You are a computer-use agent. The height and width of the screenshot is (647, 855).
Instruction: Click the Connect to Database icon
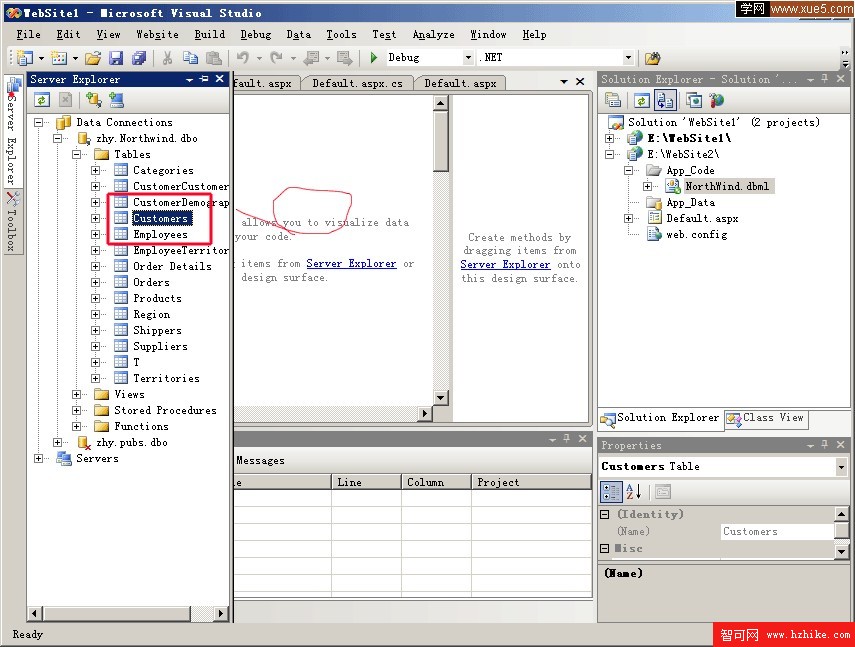(x=93, y=100)
